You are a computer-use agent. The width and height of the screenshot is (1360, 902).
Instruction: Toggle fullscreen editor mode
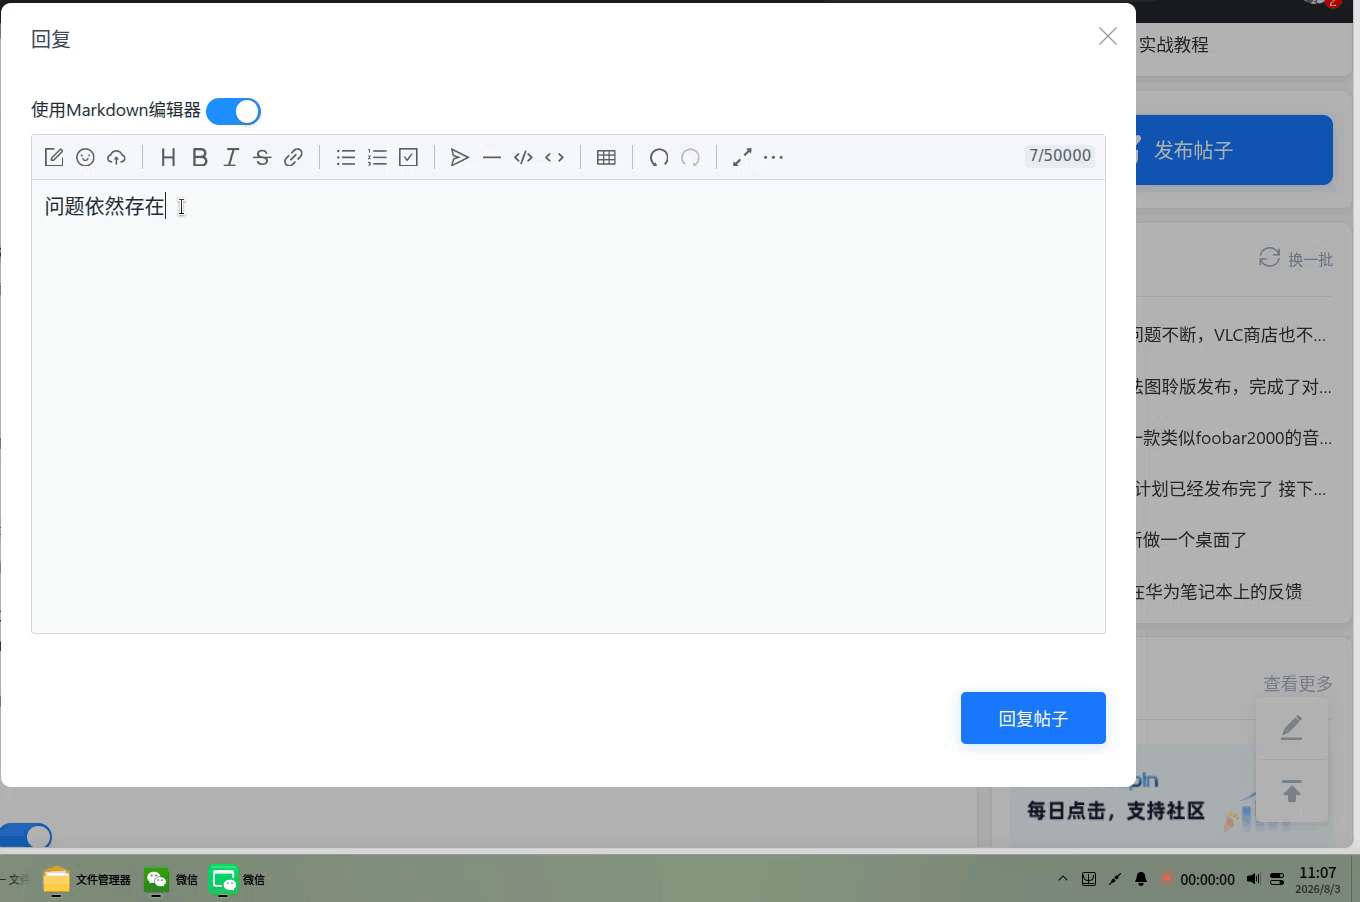point(742,157)
